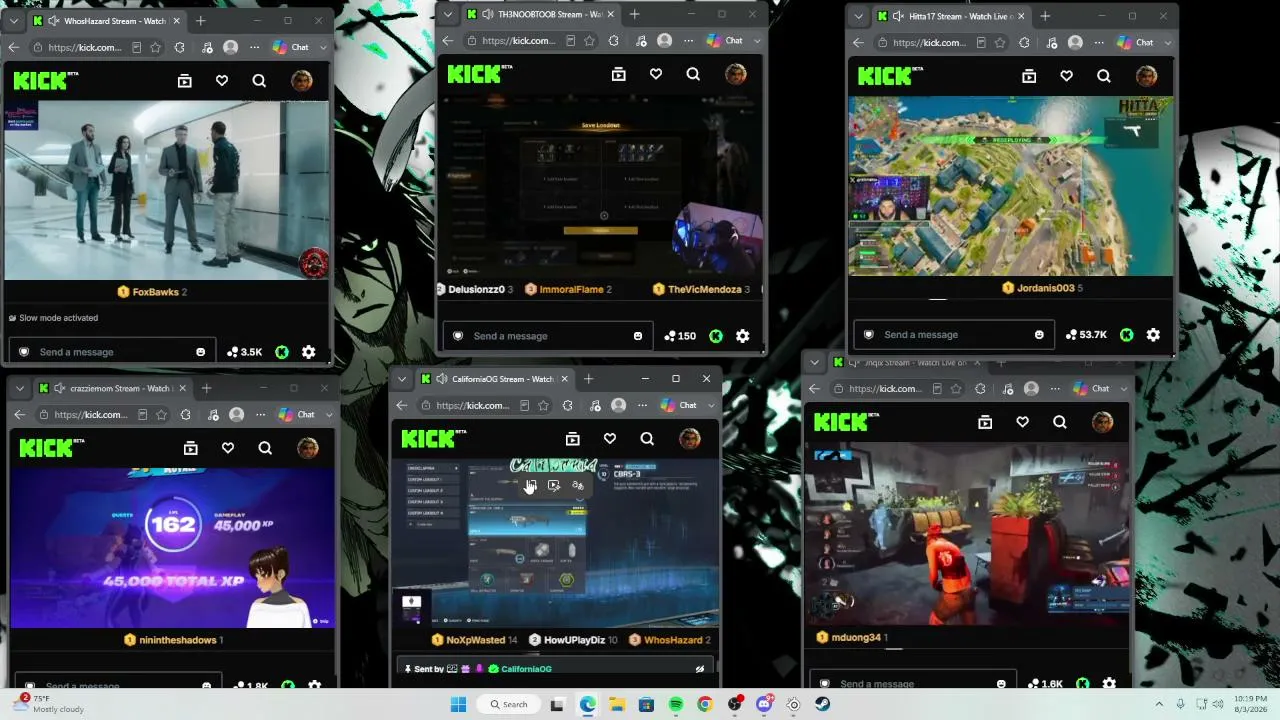
Task: Open Copilot Chat in the TH3NOOBTOOB window
Action: [725, 41]
